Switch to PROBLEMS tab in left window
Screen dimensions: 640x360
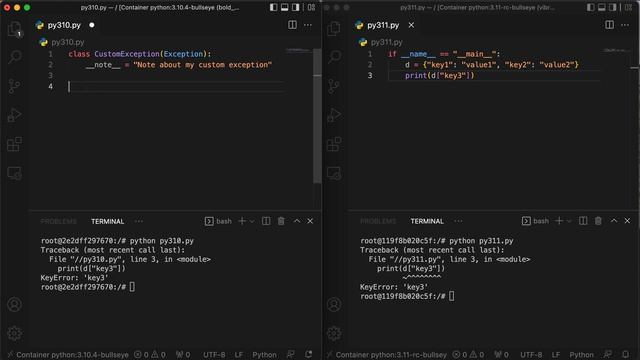click(59, 221)
